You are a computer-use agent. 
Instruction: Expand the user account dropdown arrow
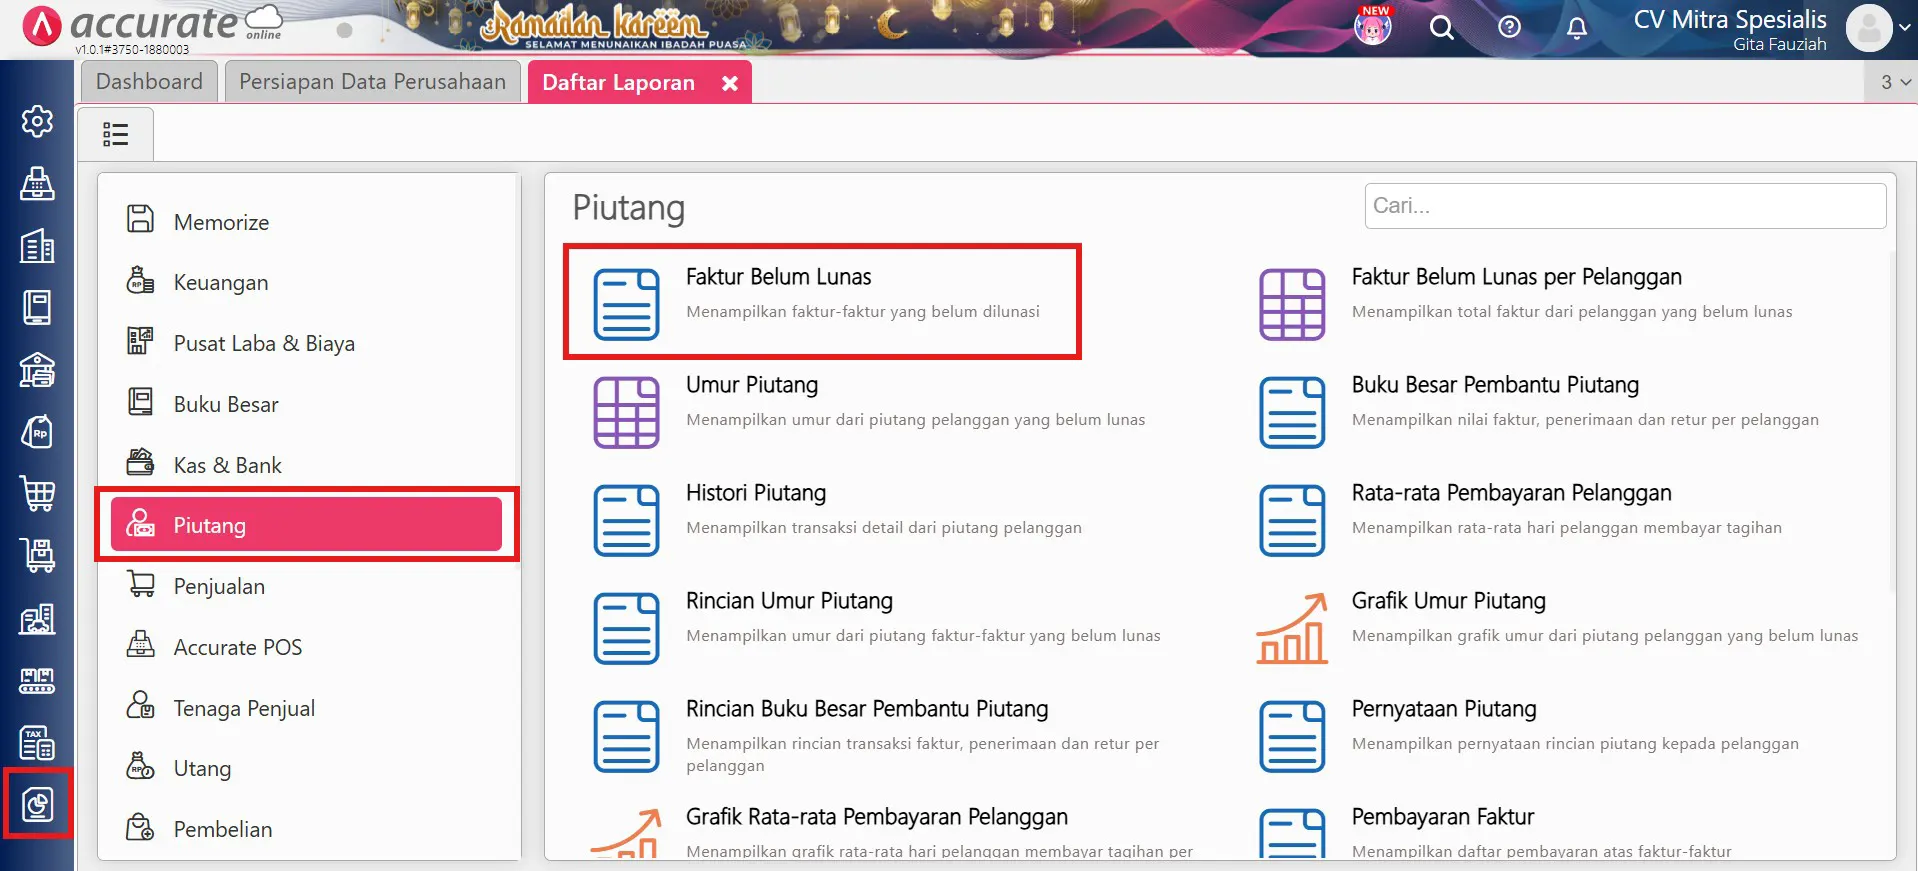tap(1904, 28)
